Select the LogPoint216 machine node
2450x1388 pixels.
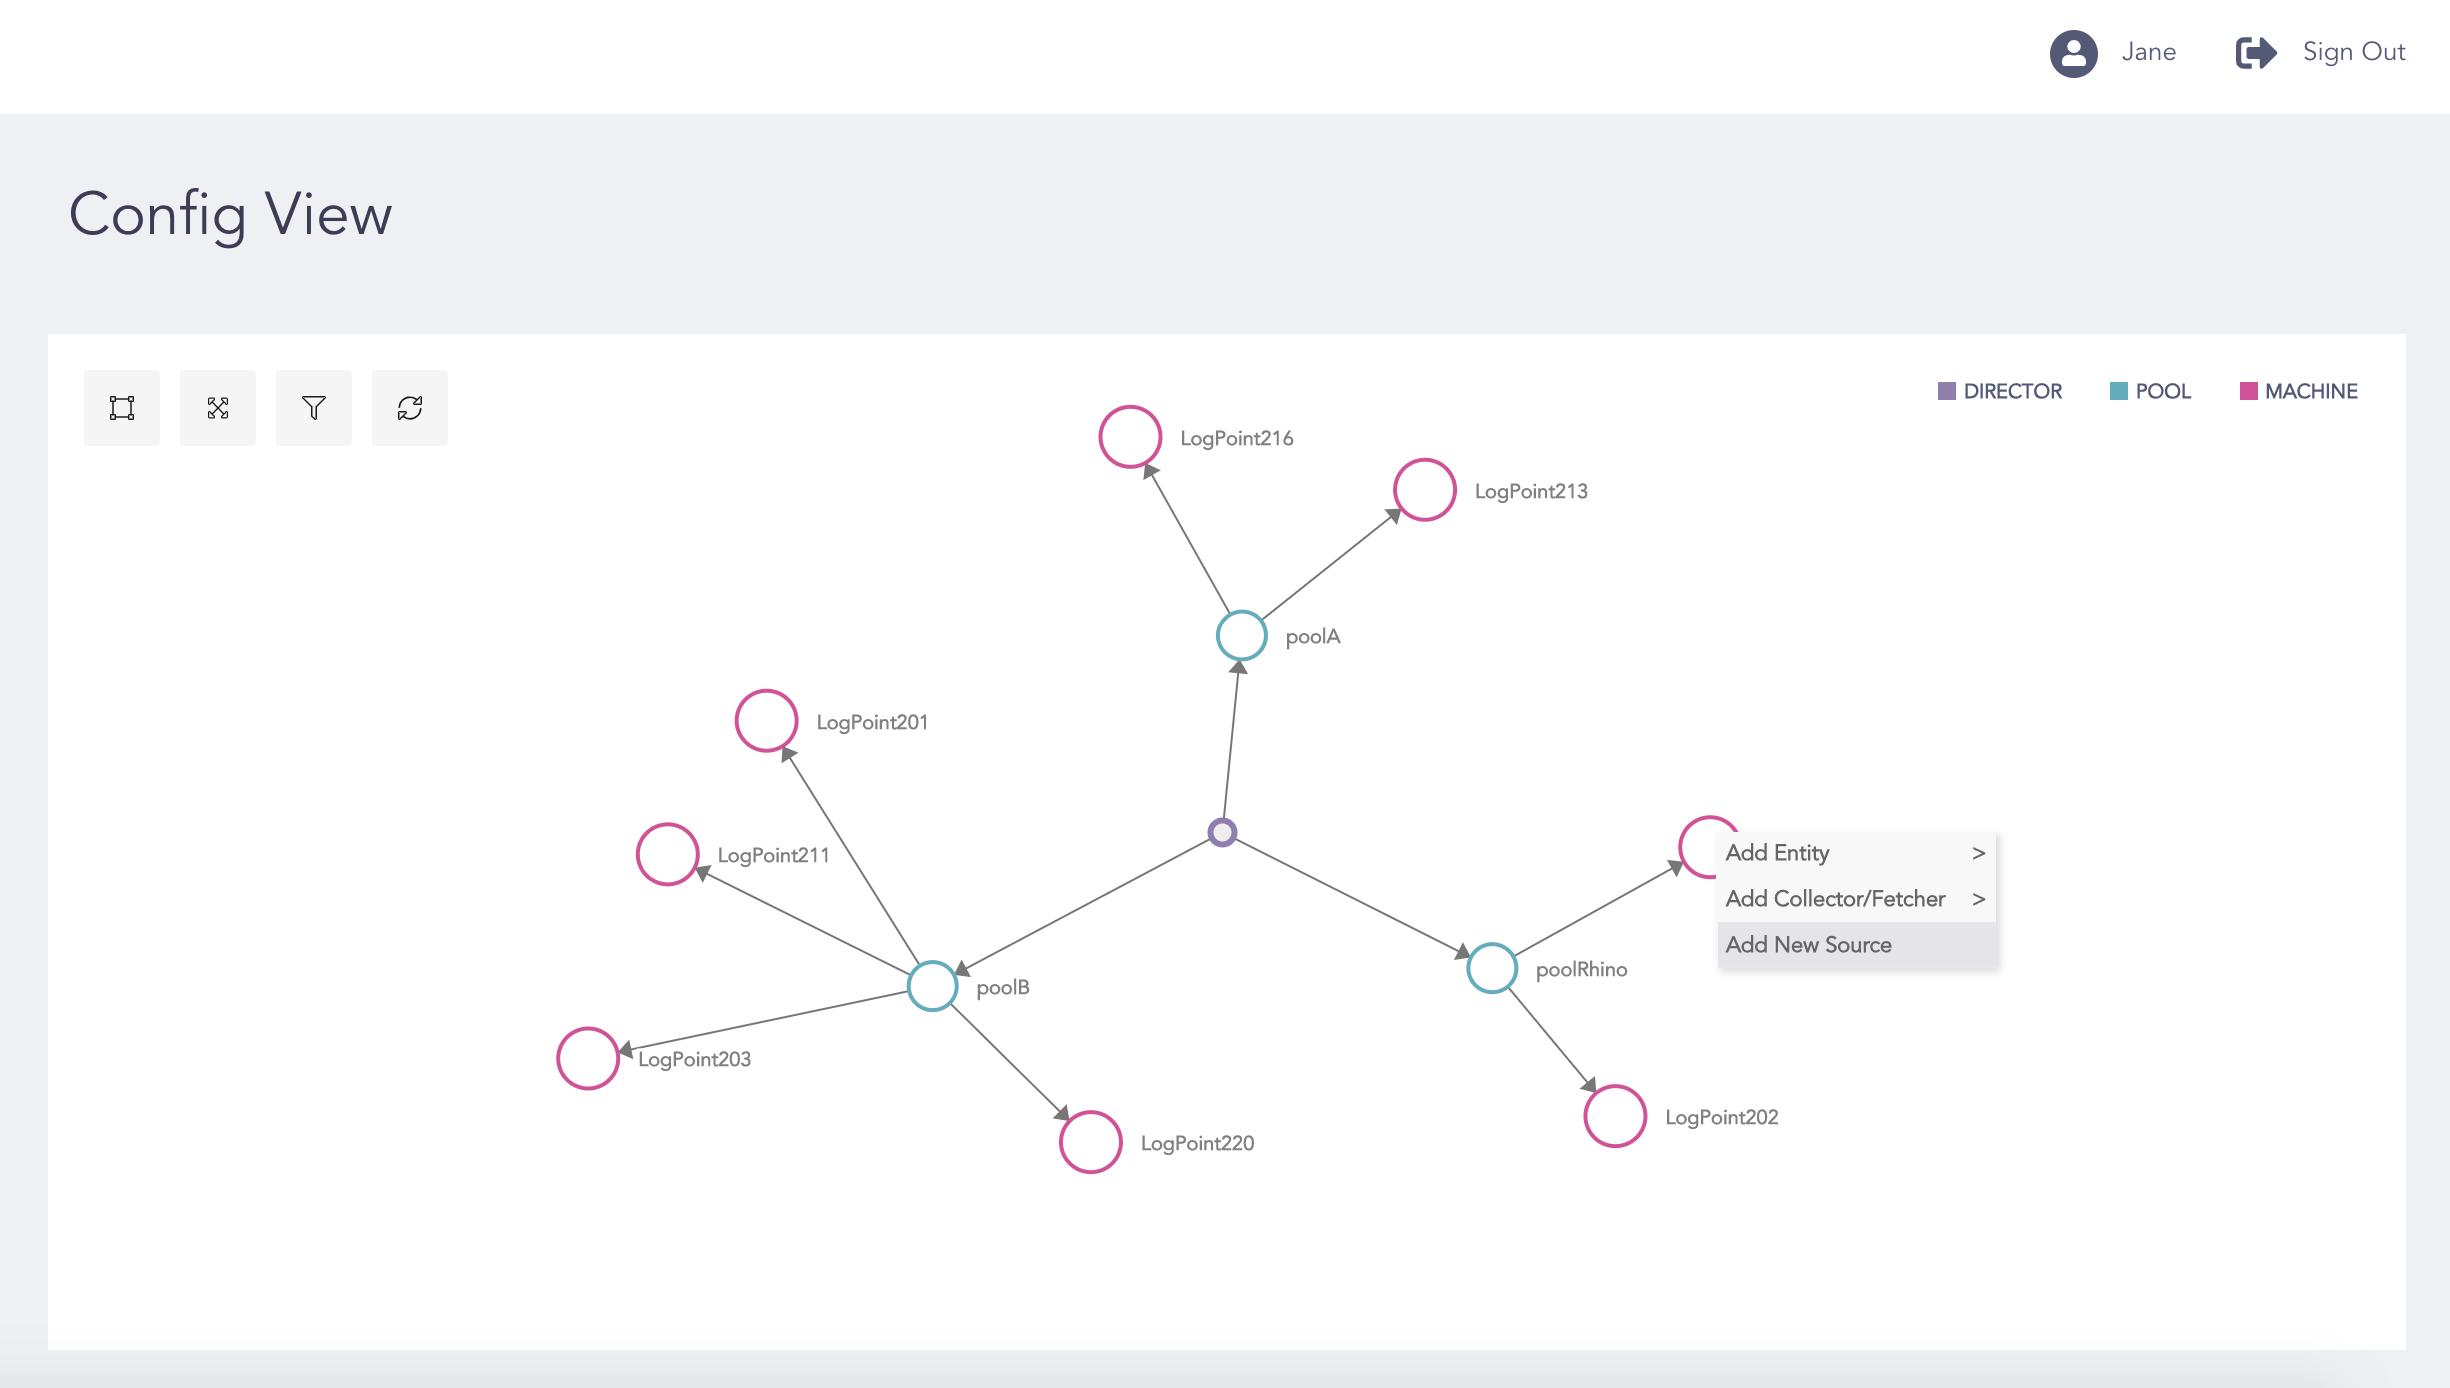(1130, 437)
